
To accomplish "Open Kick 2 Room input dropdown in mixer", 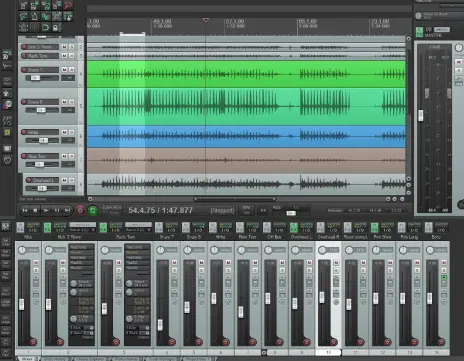I will tap(83, 230).
